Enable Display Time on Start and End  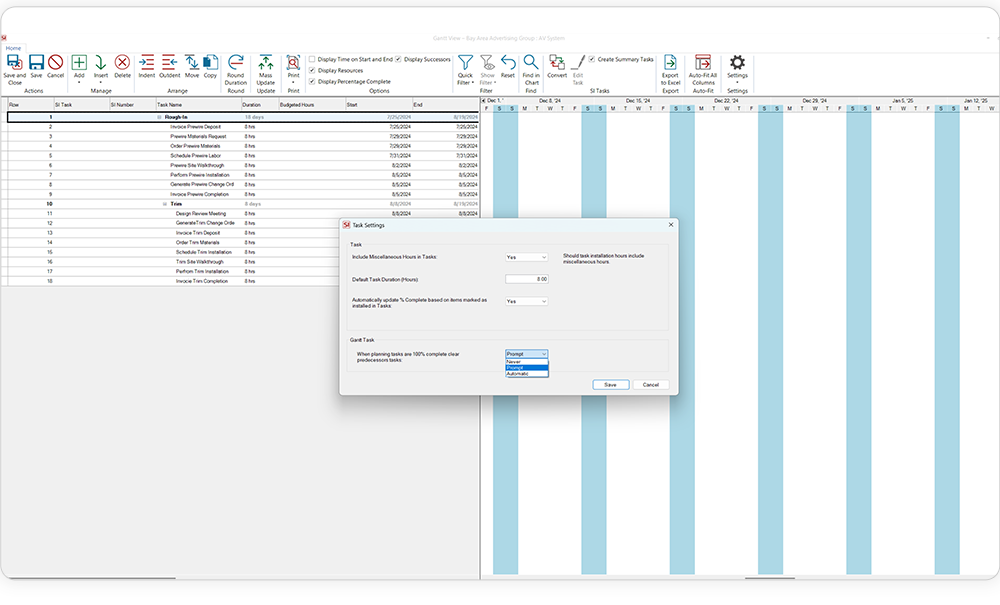pos(313,59)
